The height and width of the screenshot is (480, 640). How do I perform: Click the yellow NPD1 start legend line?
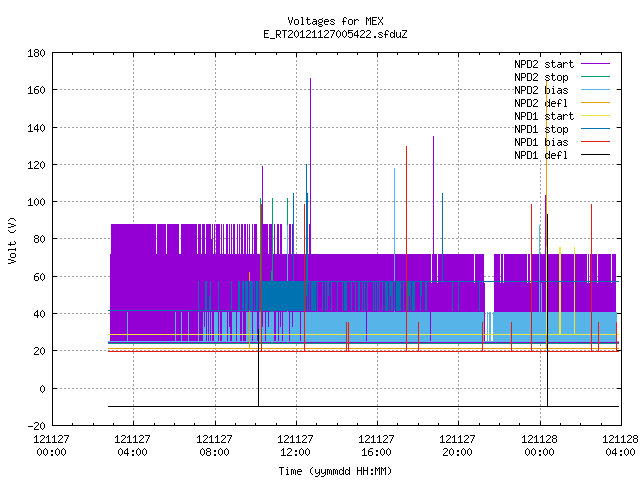click(595, 116)
